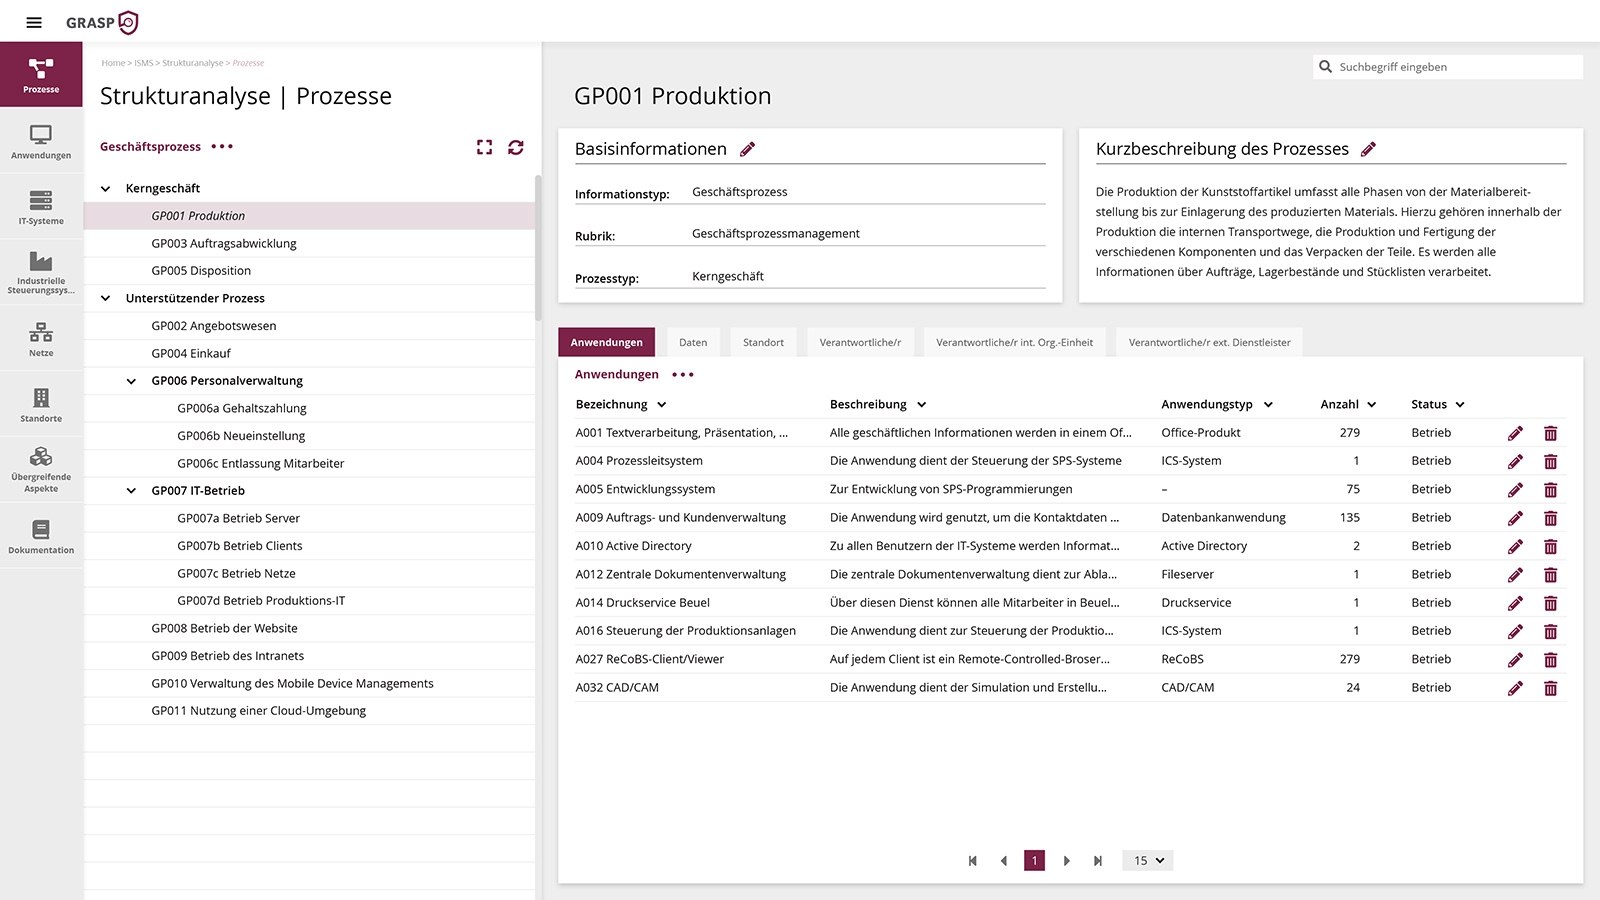Open the page size dropdown showing 15
The width and height of the screenshot is (1600, 900).
pos(1148,860)
